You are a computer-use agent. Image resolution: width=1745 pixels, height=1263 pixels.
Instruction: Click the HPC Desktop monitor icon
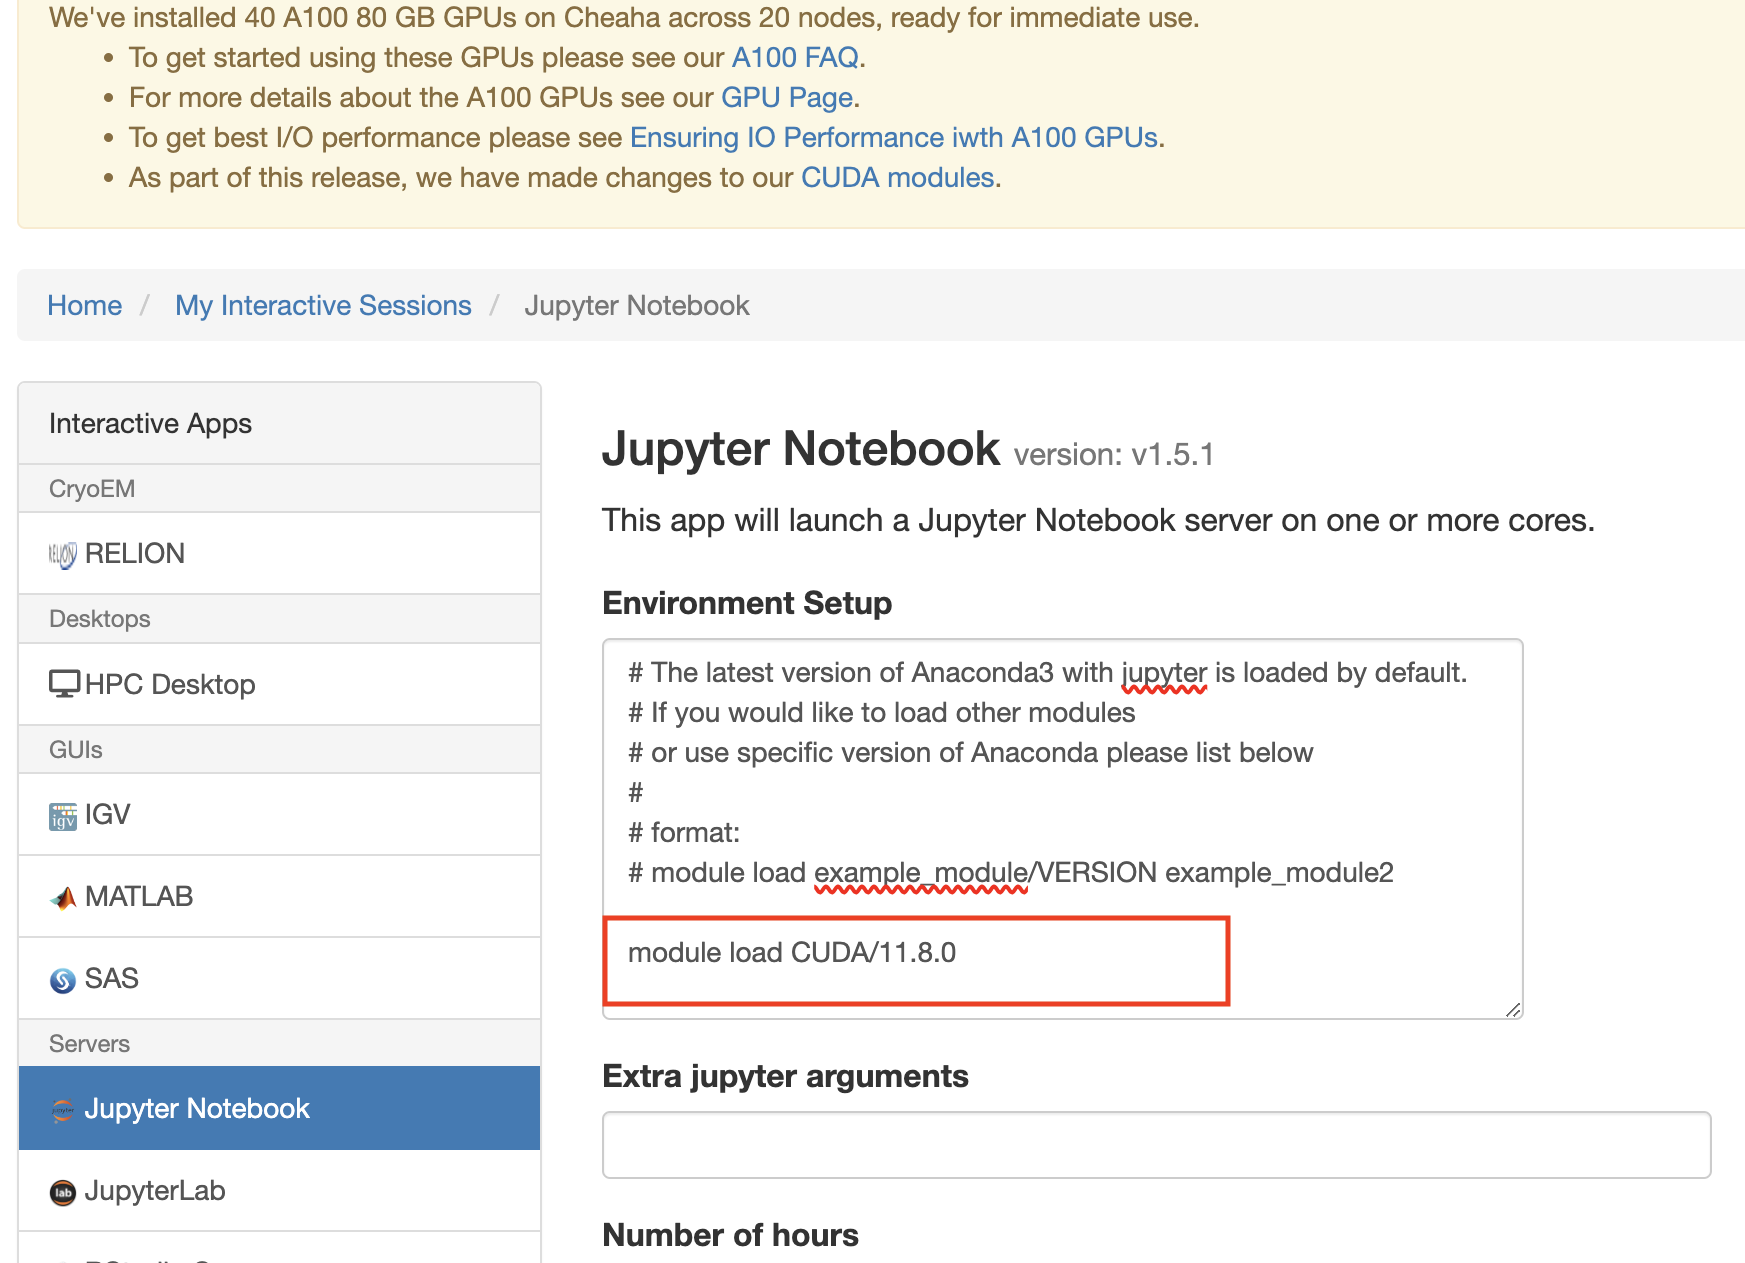64,684
